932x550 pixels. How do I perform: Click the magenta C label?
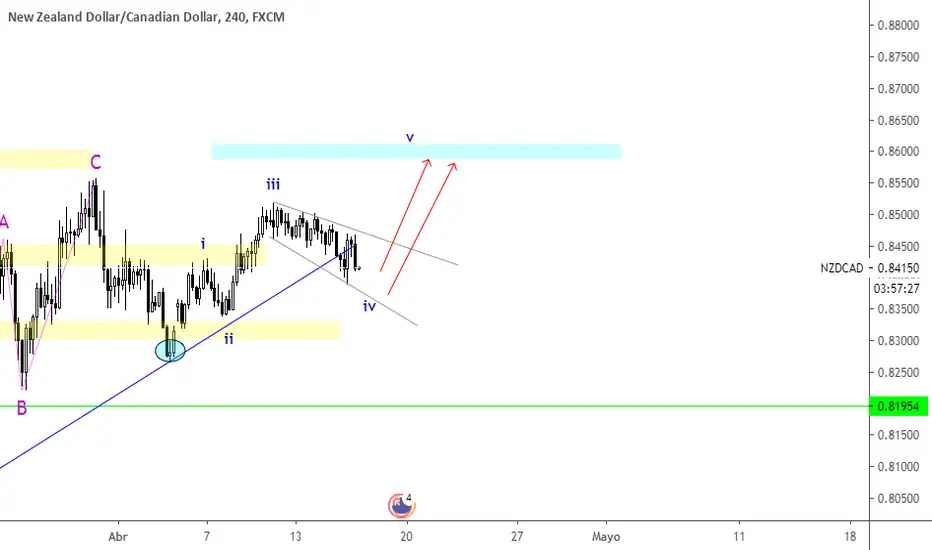[x=96, y=162]
